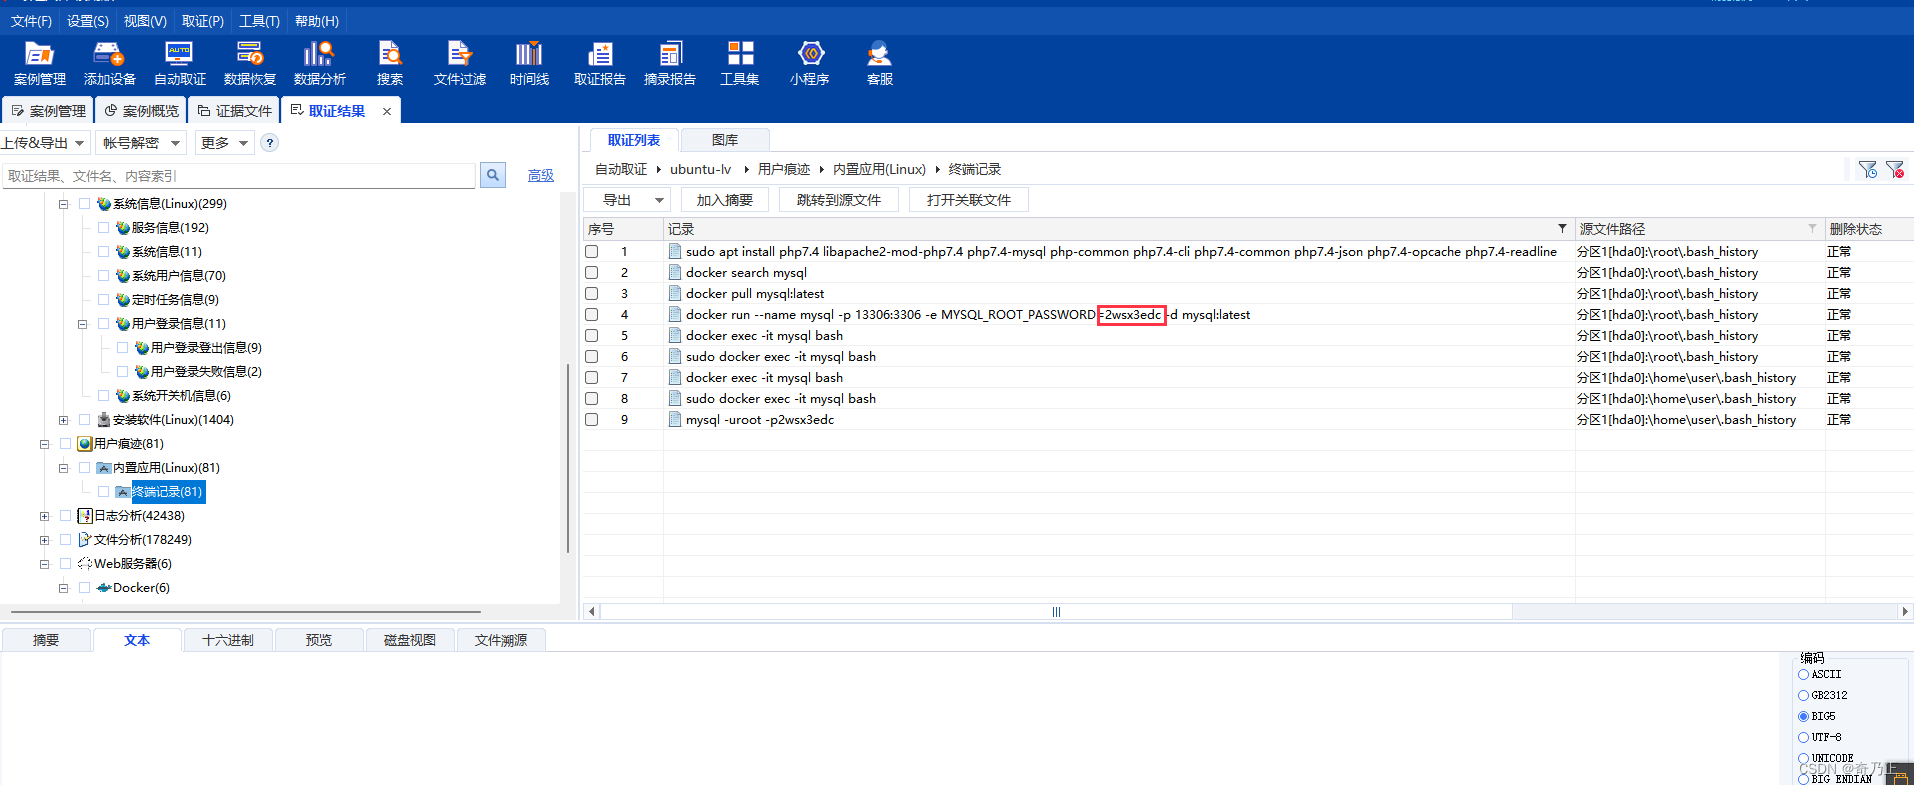Switch to the 磁盘视图 tab
This screenshot has height=785, width=1914.
tap(410, 640)
